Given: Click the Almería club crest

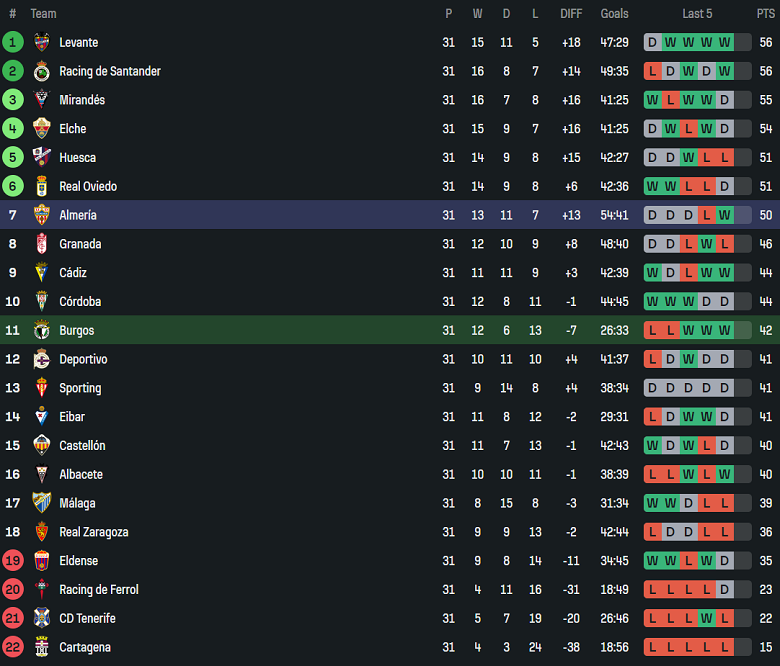Looking at the screenshot, I should (42, 215).
